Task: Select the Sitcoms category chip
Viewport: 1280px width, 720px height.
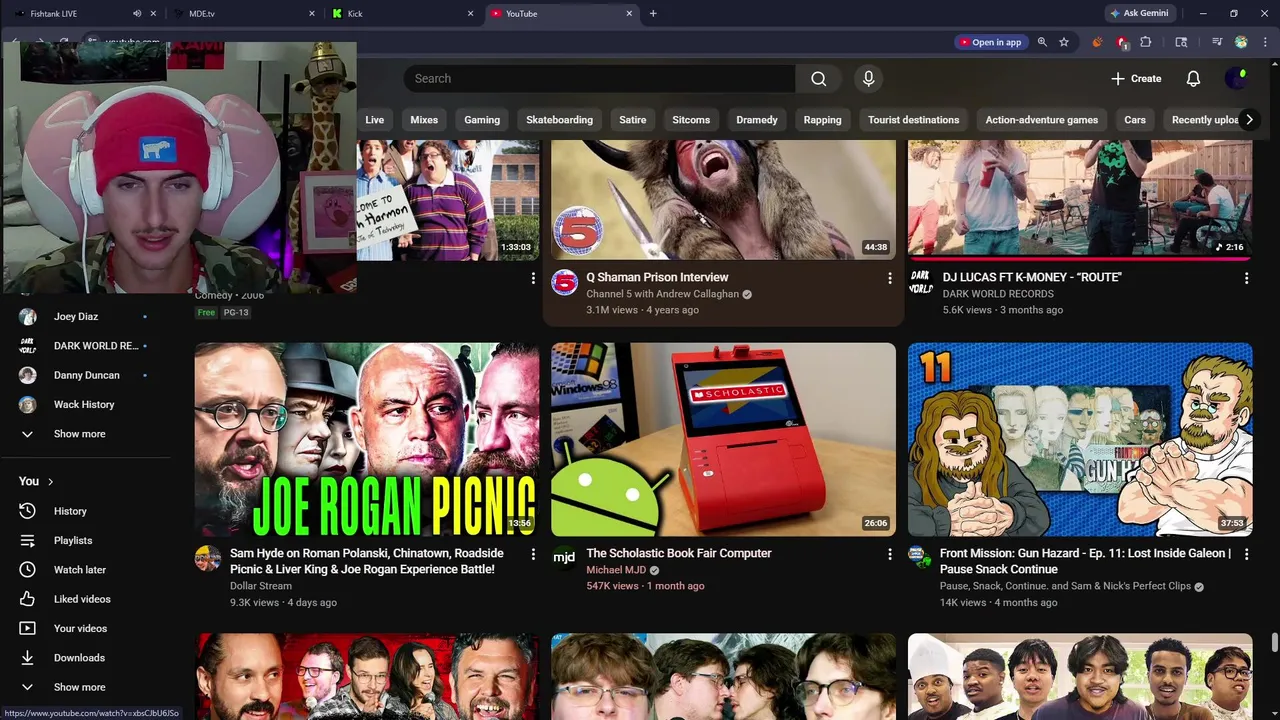Action: tap(691, 120)
